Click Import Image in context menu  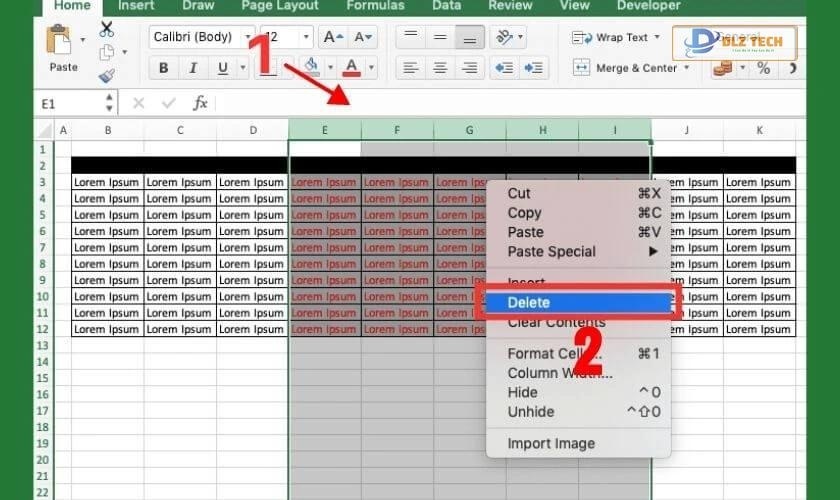tap(551, 443)
